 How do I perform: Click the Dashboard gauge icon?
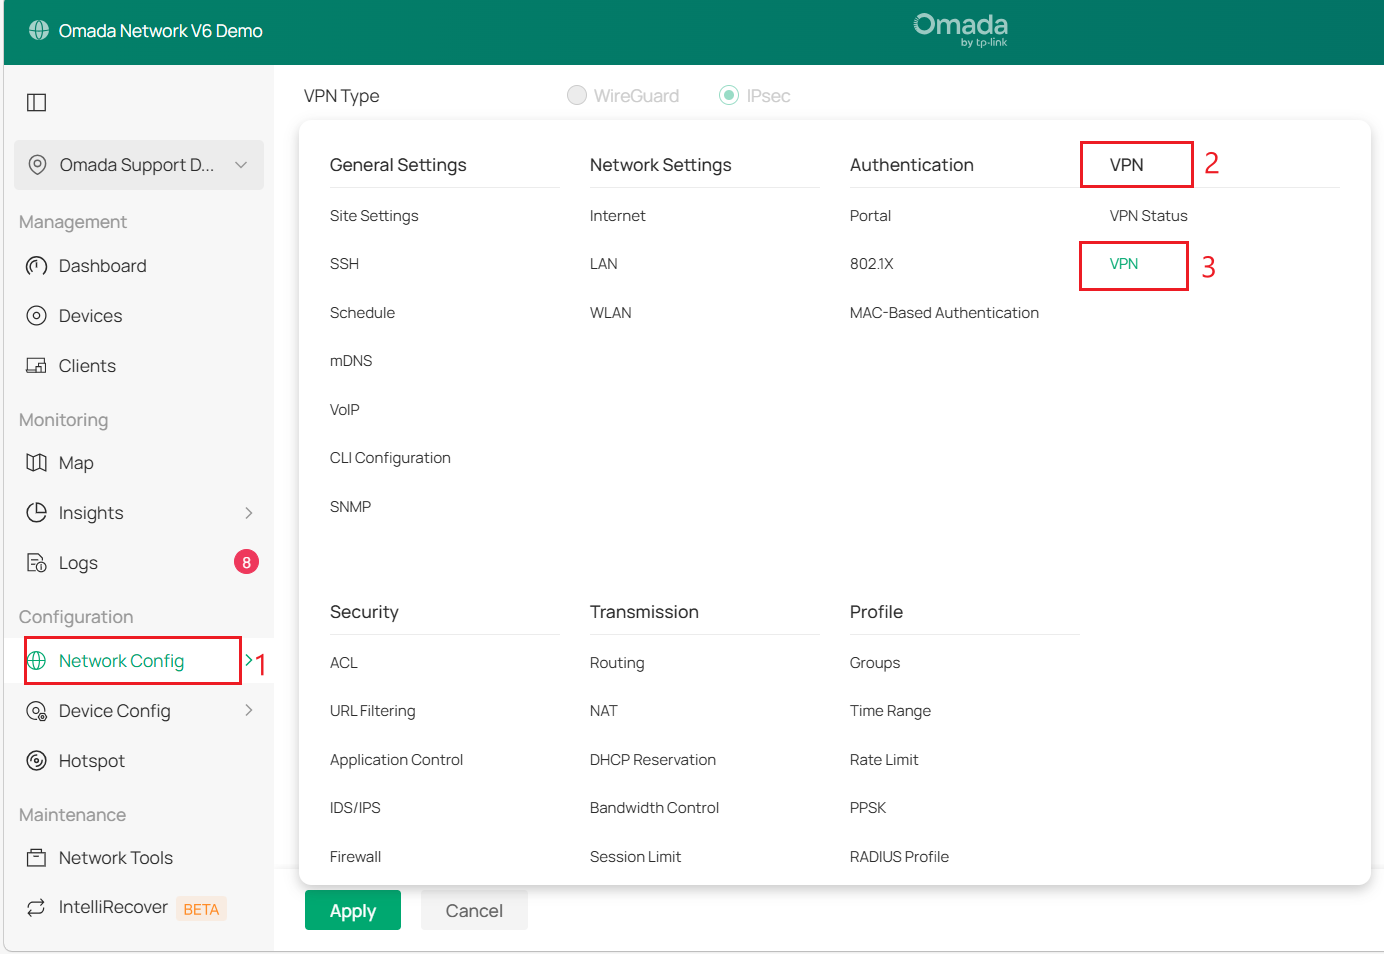pyautogui.click(x=37, y=266)
